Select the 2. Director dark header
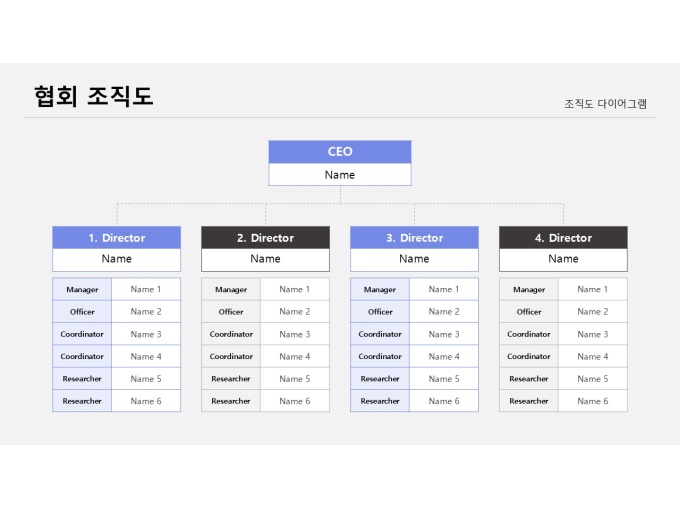Screen dimensions: 680x510 click(265, 238)
